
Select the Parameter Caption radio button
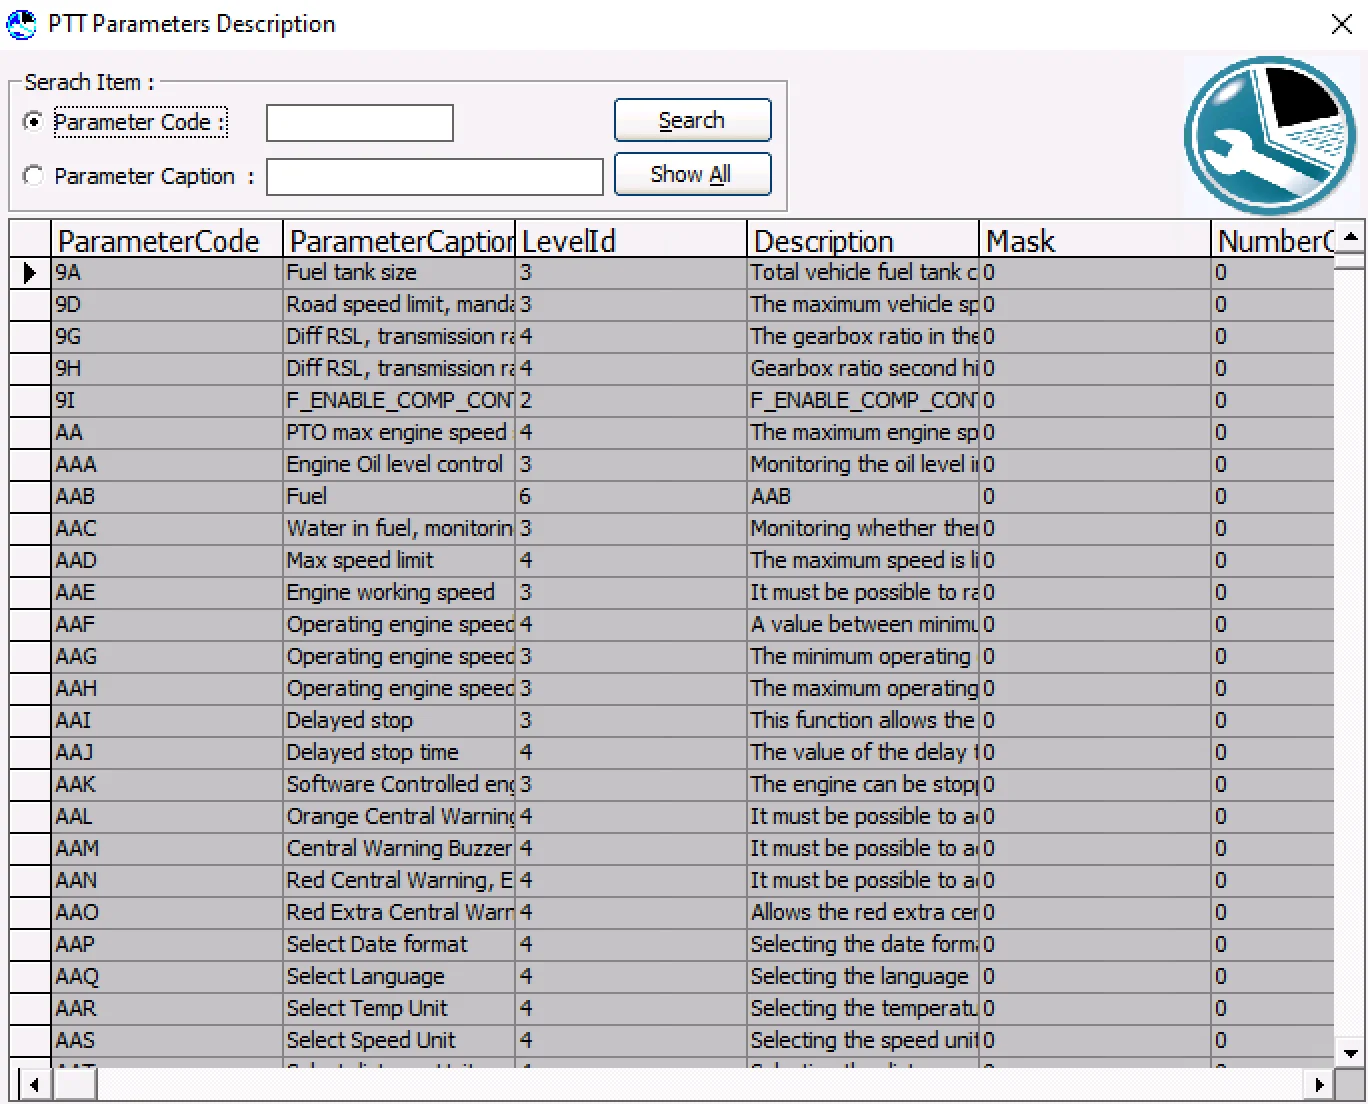coord(33,176)
